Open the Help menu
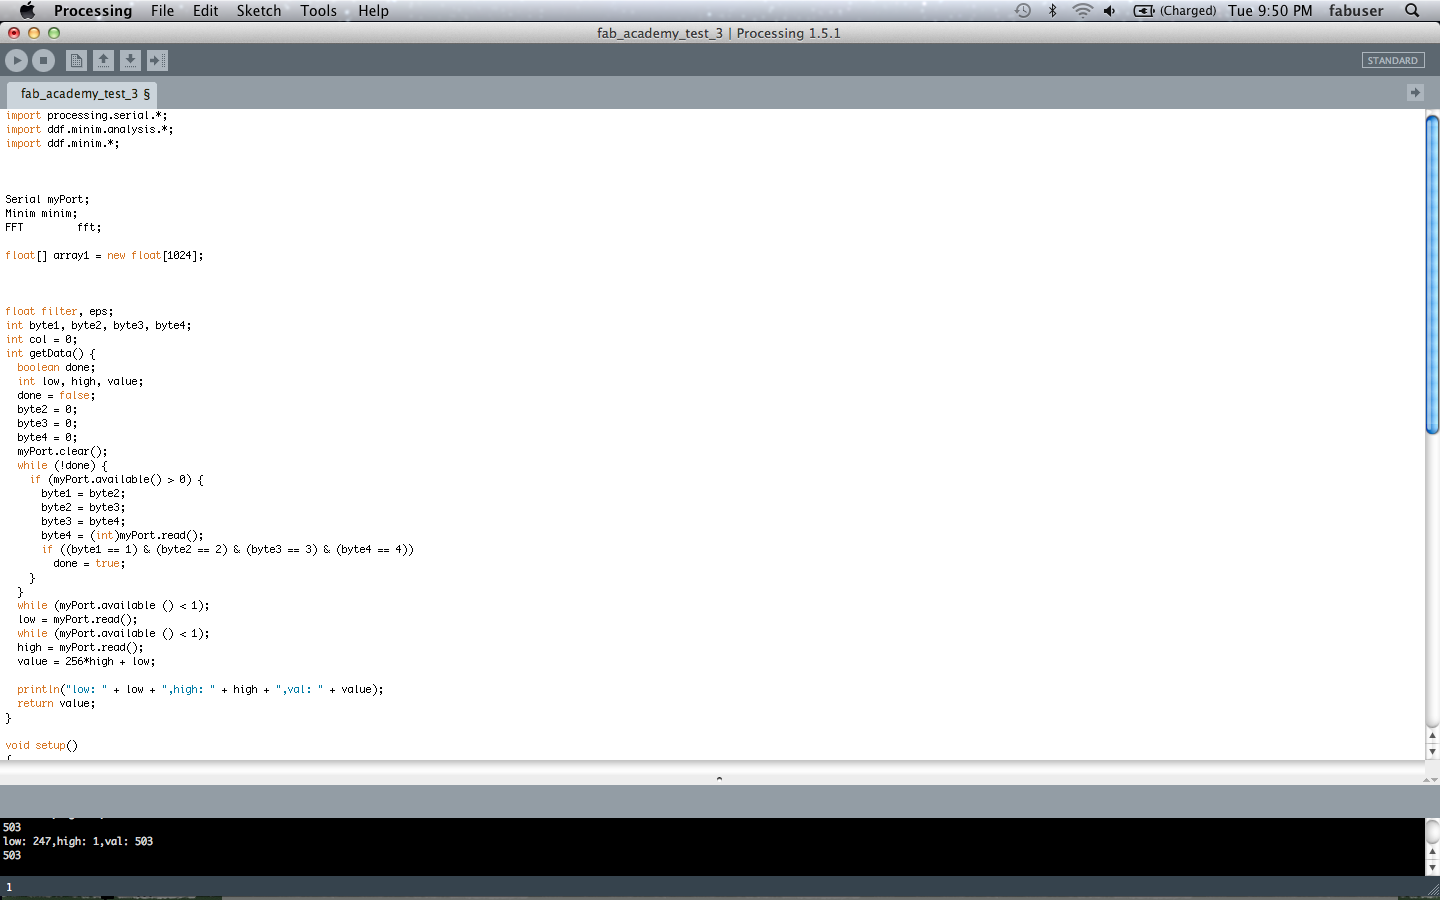This screenshot has width=1440, height=900. [373, 10]
